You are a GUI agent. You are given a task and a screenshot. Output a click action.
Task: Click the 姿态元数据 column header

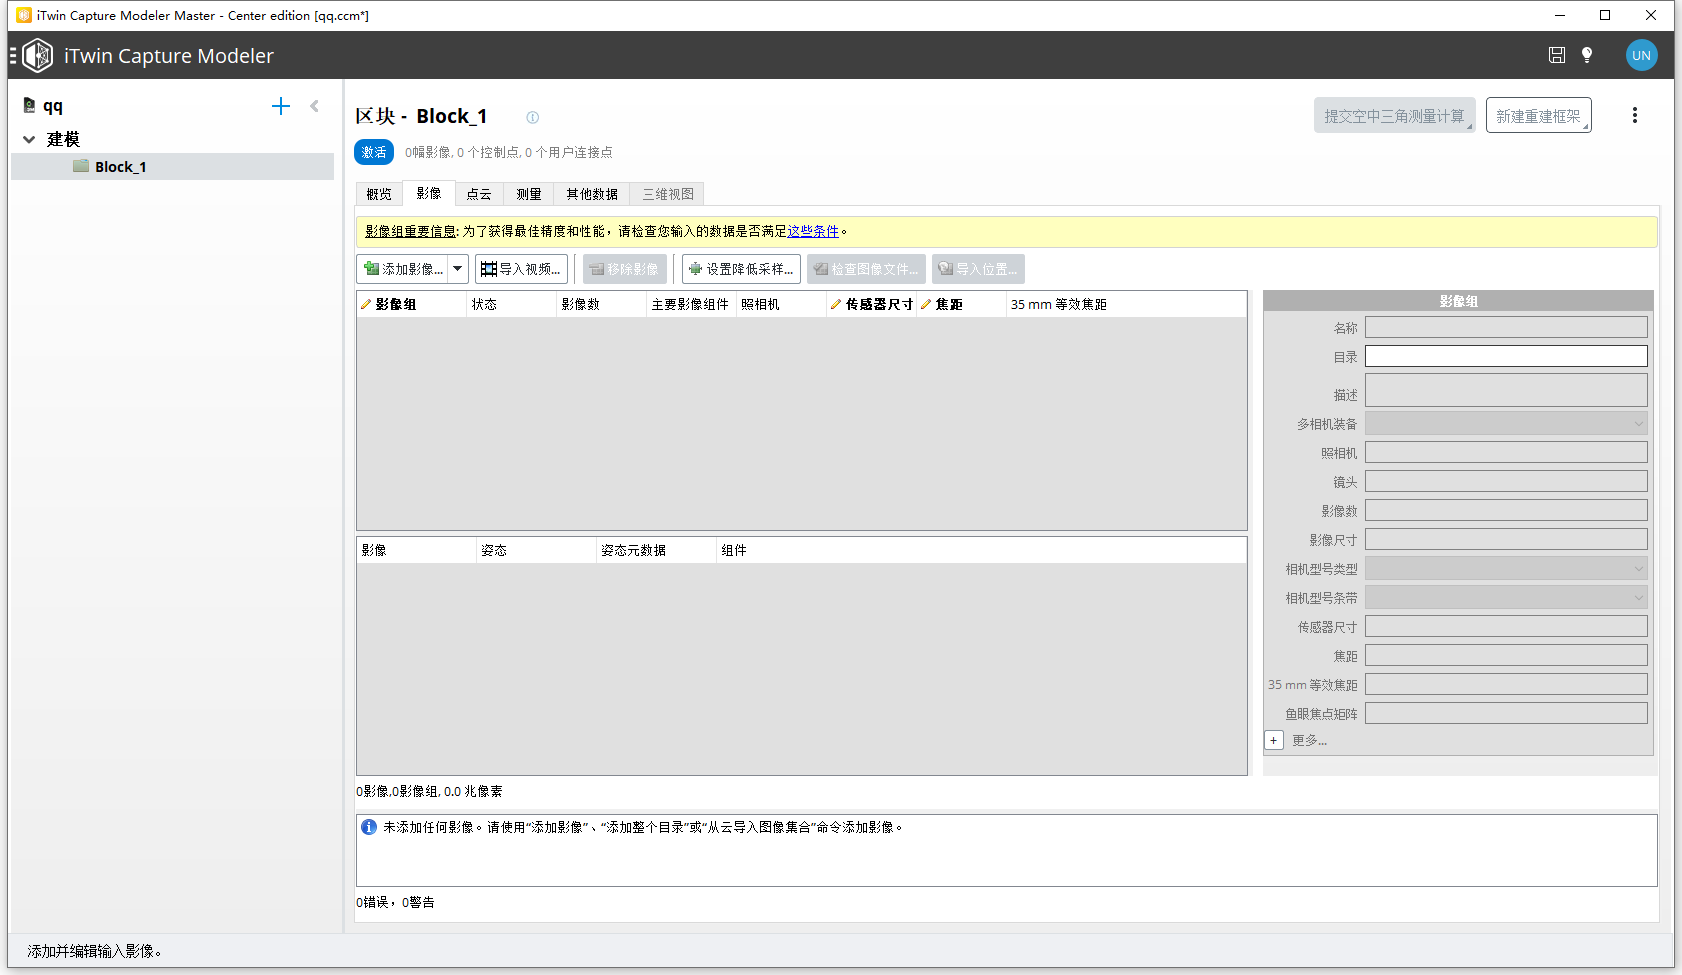pos(656,550)
